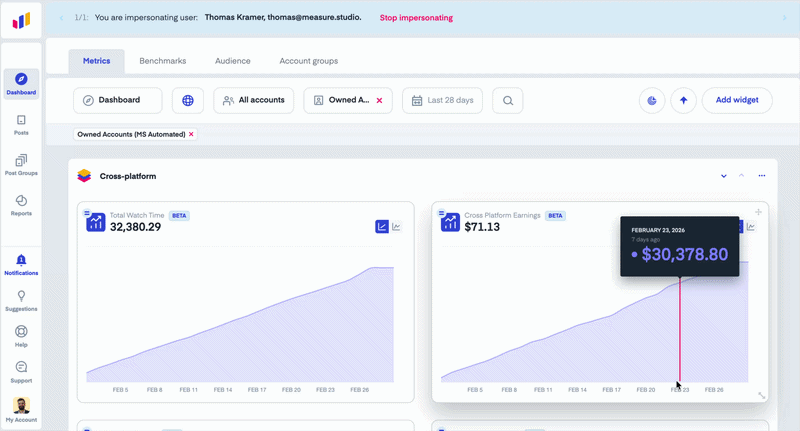Go to previous banner message arrow
800x431 pixels.
click(62, 18)
